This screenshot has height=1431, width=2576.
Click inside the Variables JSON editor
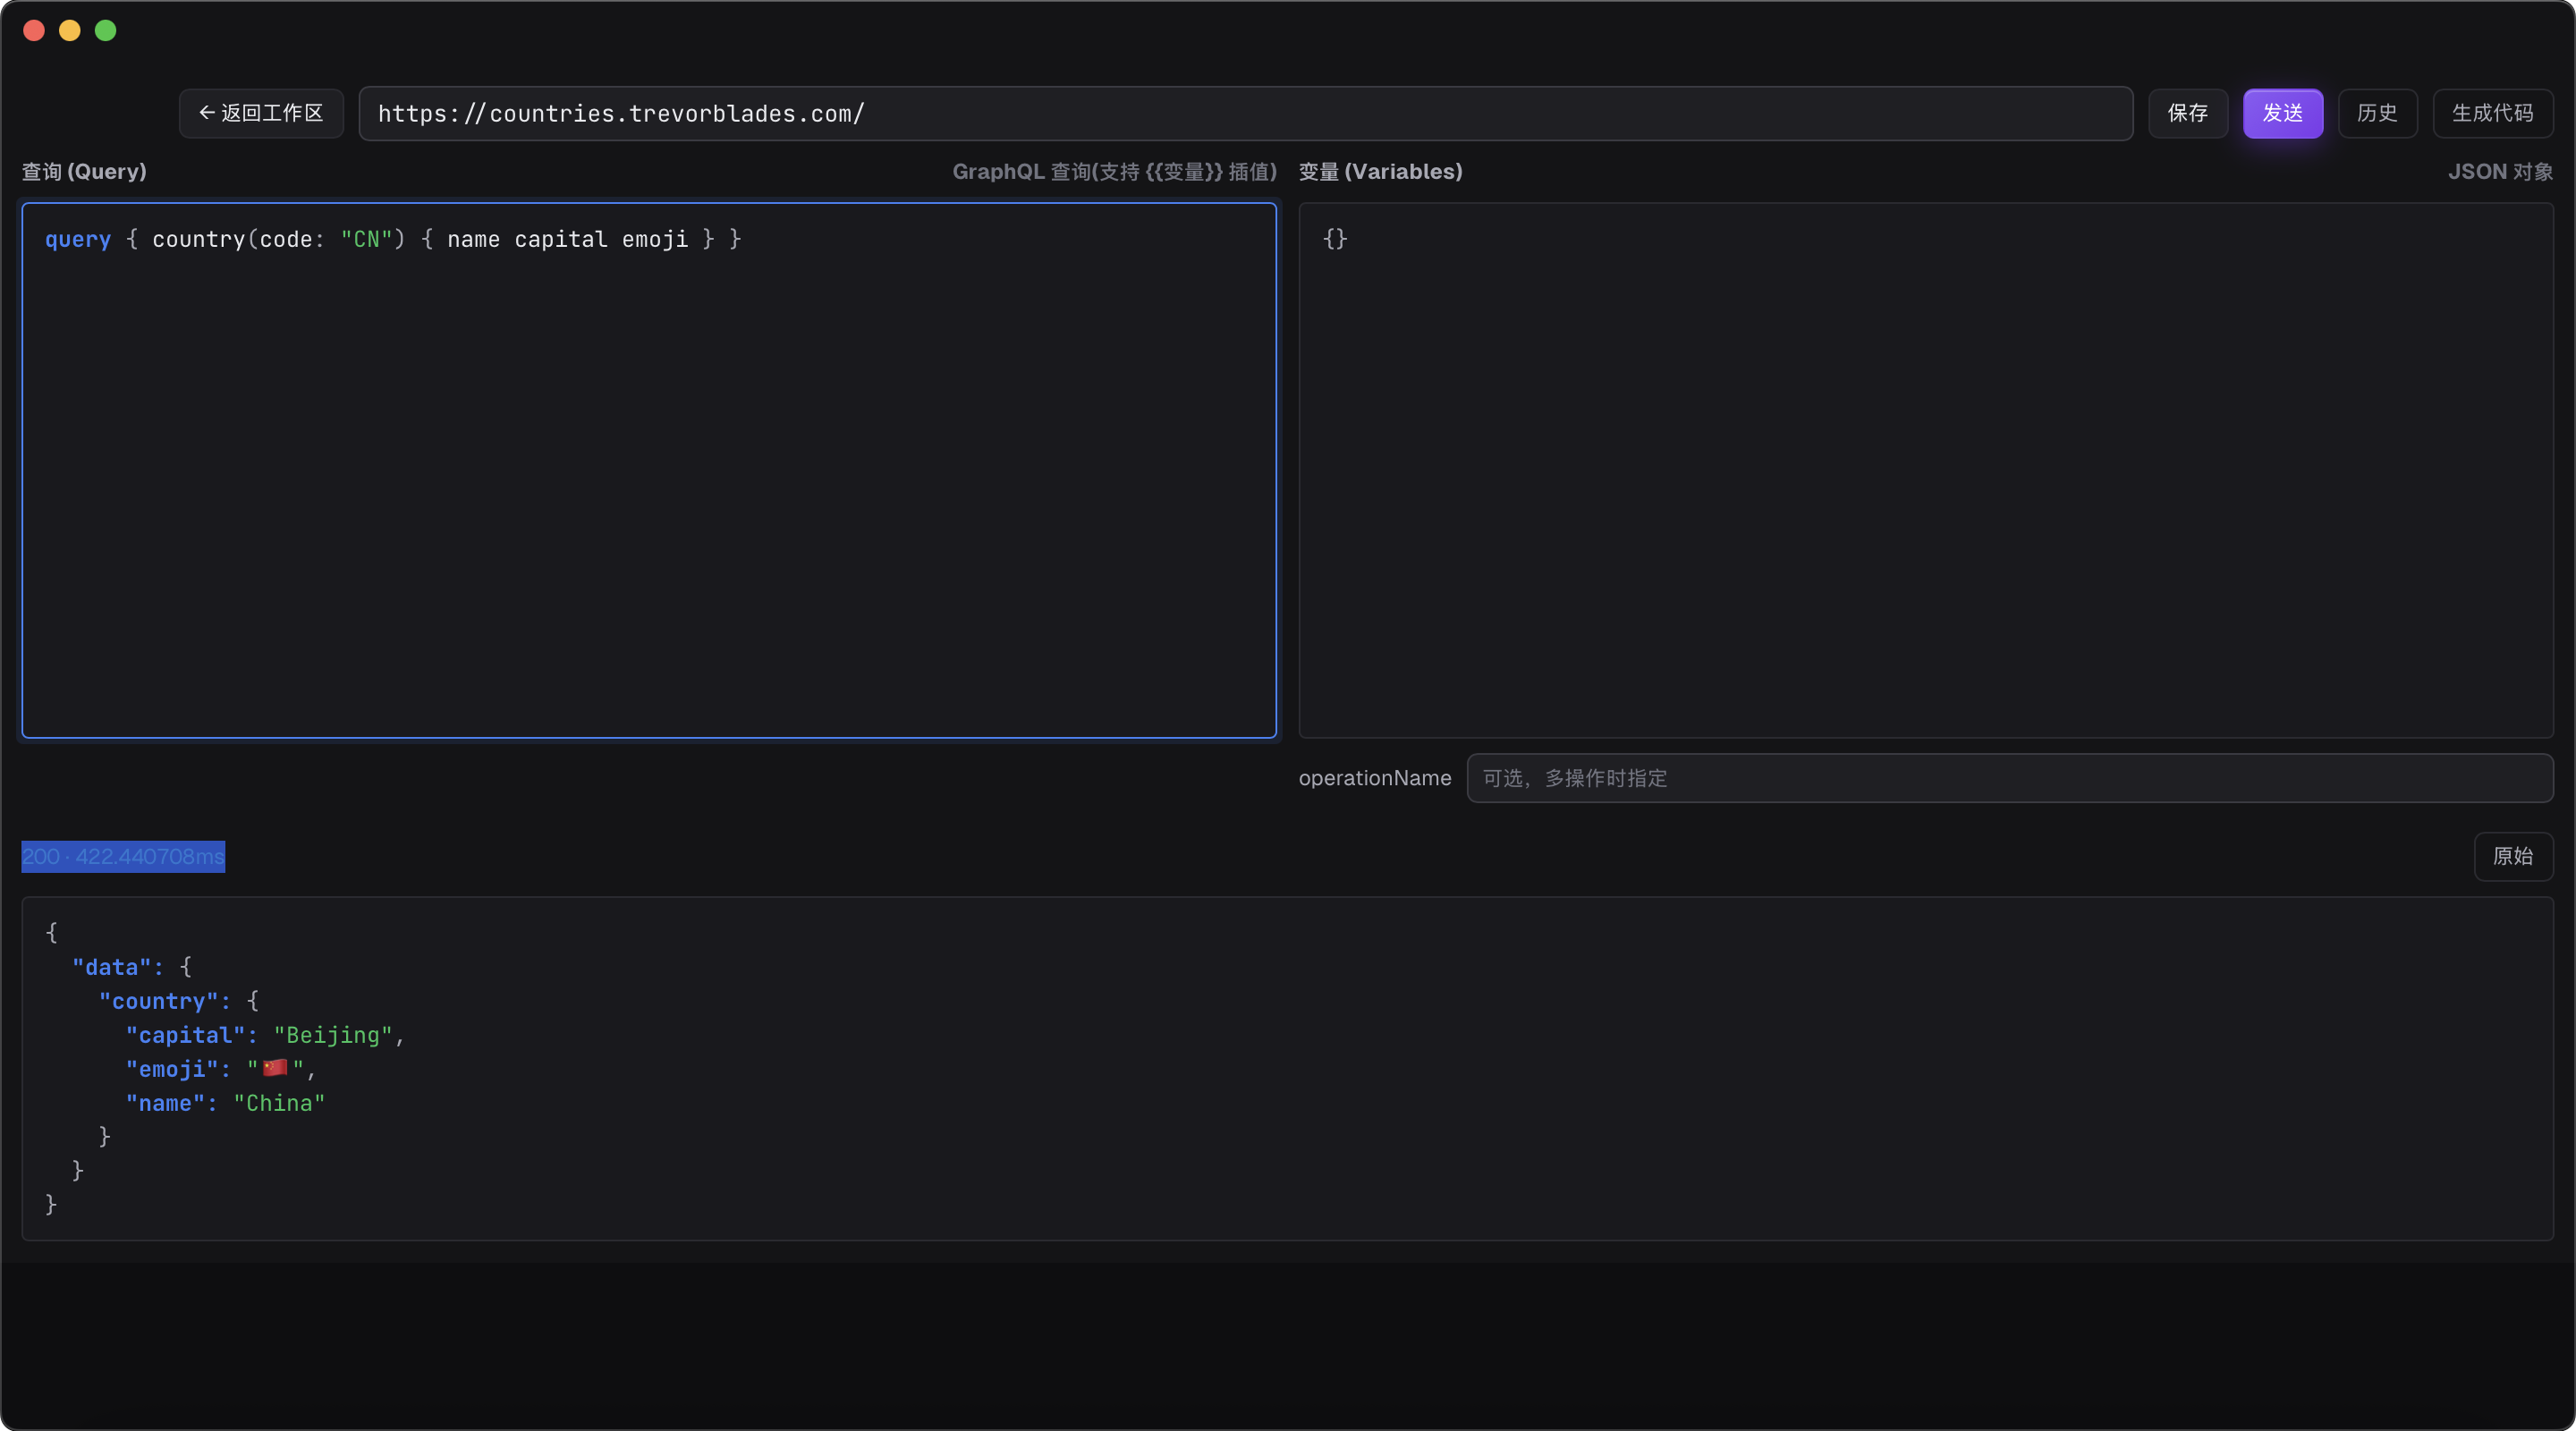click(x=1925, y=470)
